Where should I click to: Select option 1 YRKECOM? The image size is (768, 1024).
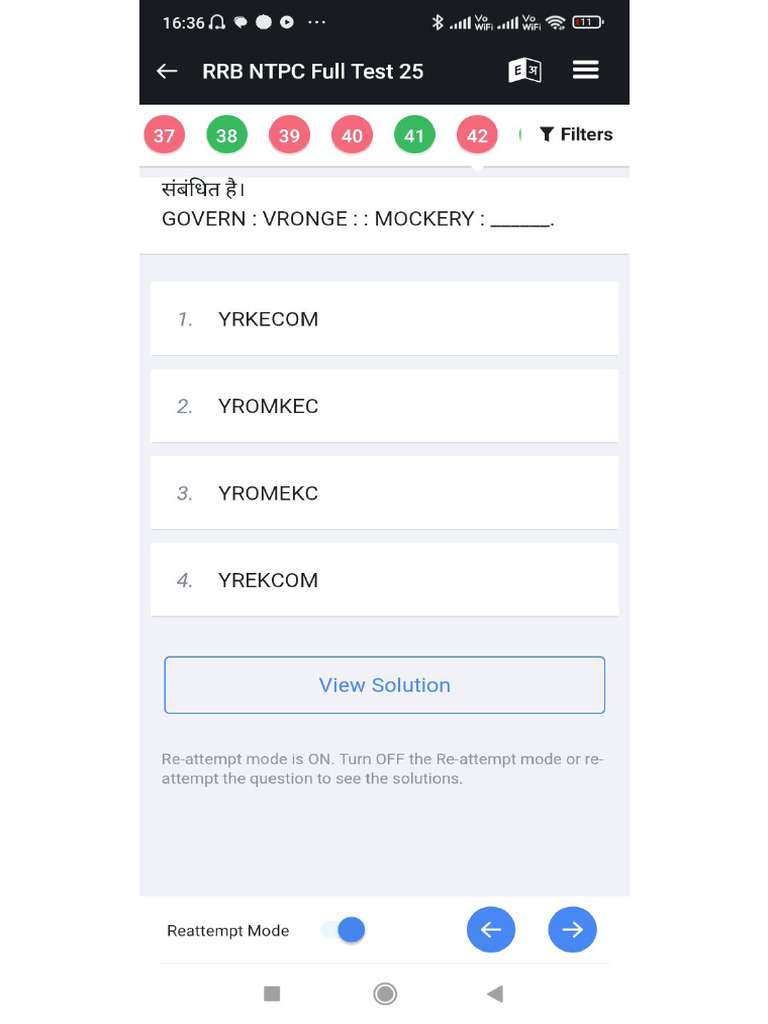tap(384, 319)
